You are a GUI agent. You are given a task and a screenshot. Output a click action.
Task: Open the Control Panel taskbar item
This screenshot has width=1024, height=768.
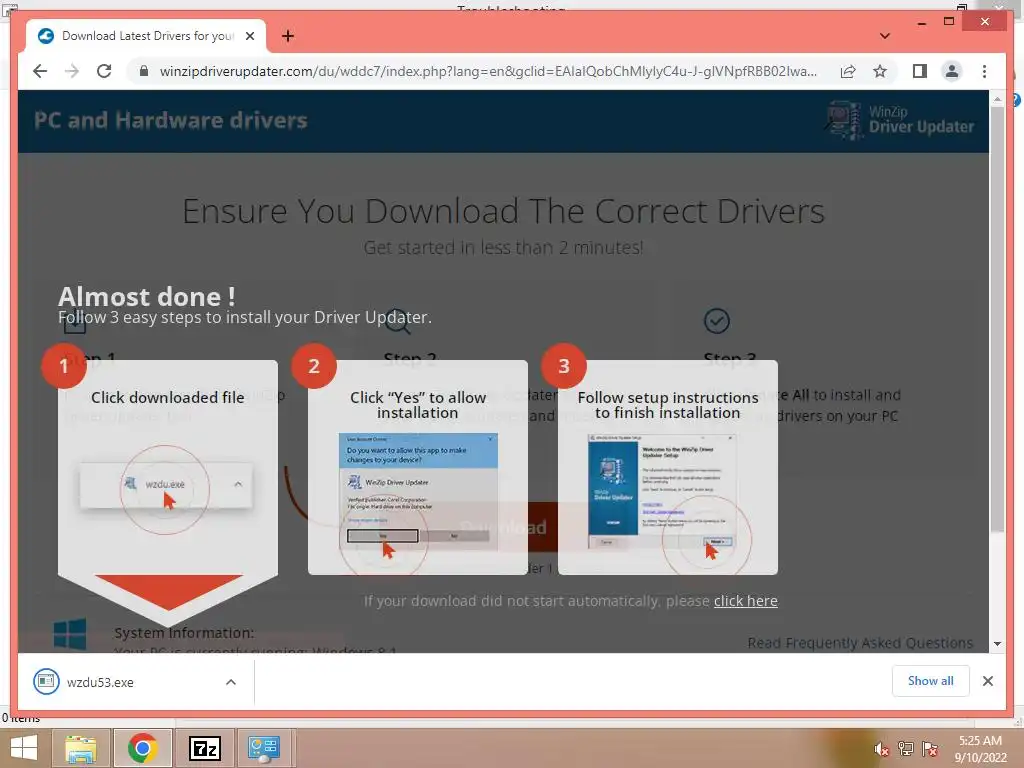tap(264, 748)
